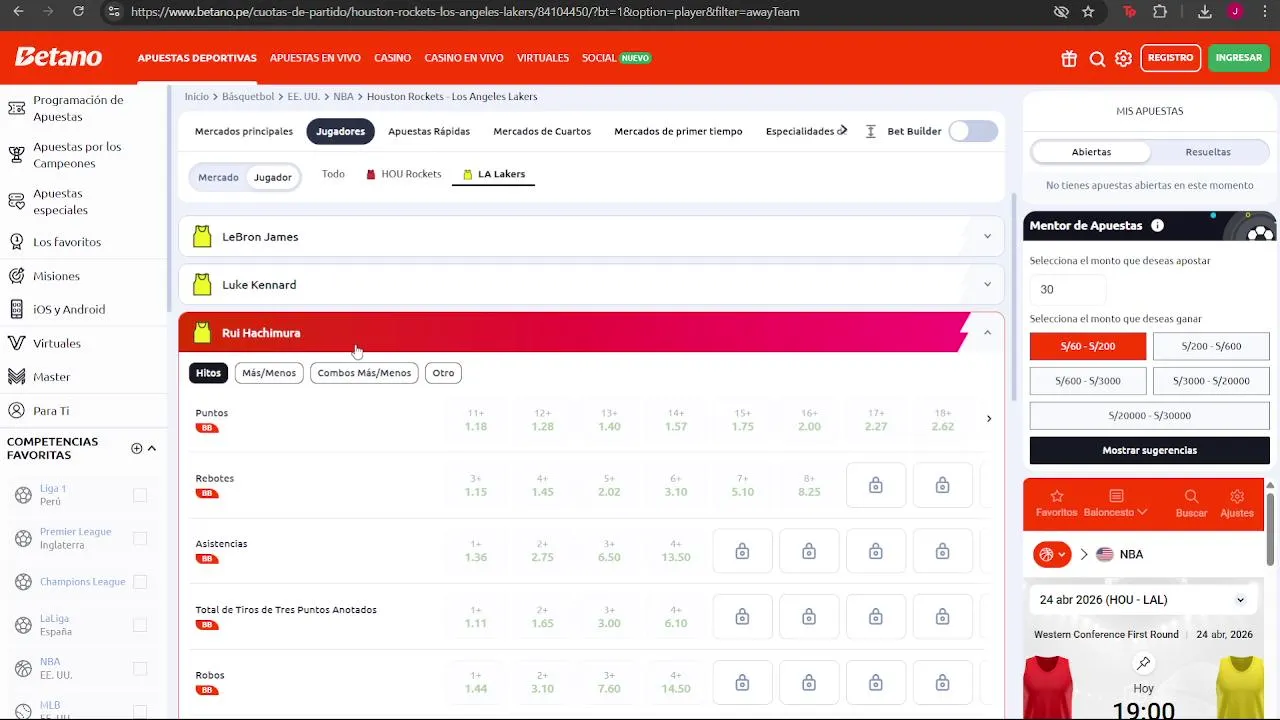The height and width of the screenshot is (720, 1280).
Task: Pick Puntos 14+ odds 1.57
Action: click(x=676, y=420)
